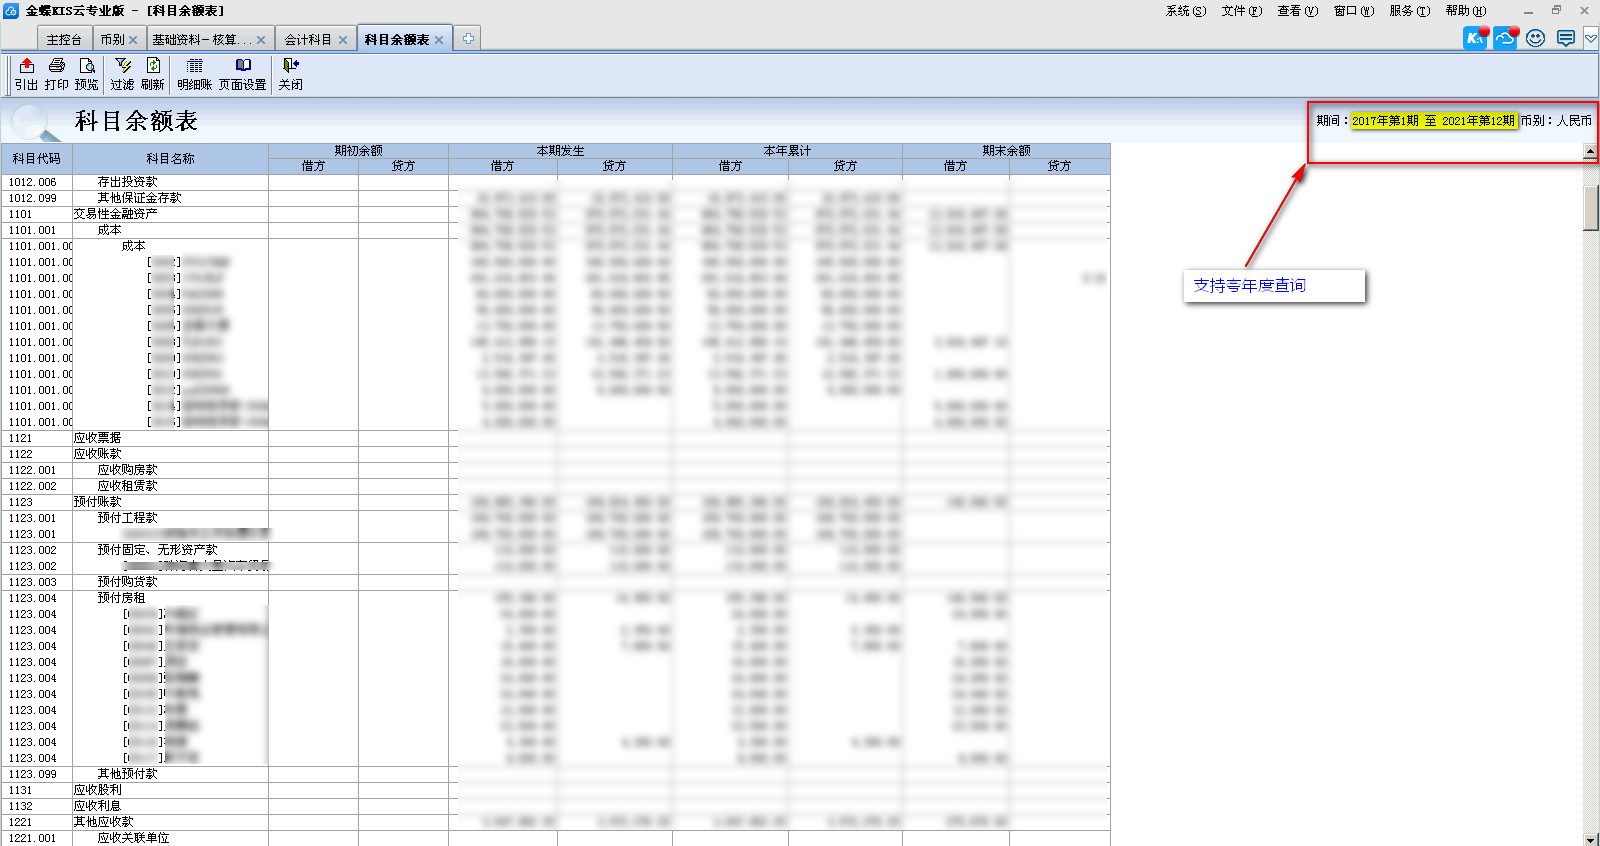
Task: Open the 系统(S) menu
Action: coord(1185,11)
